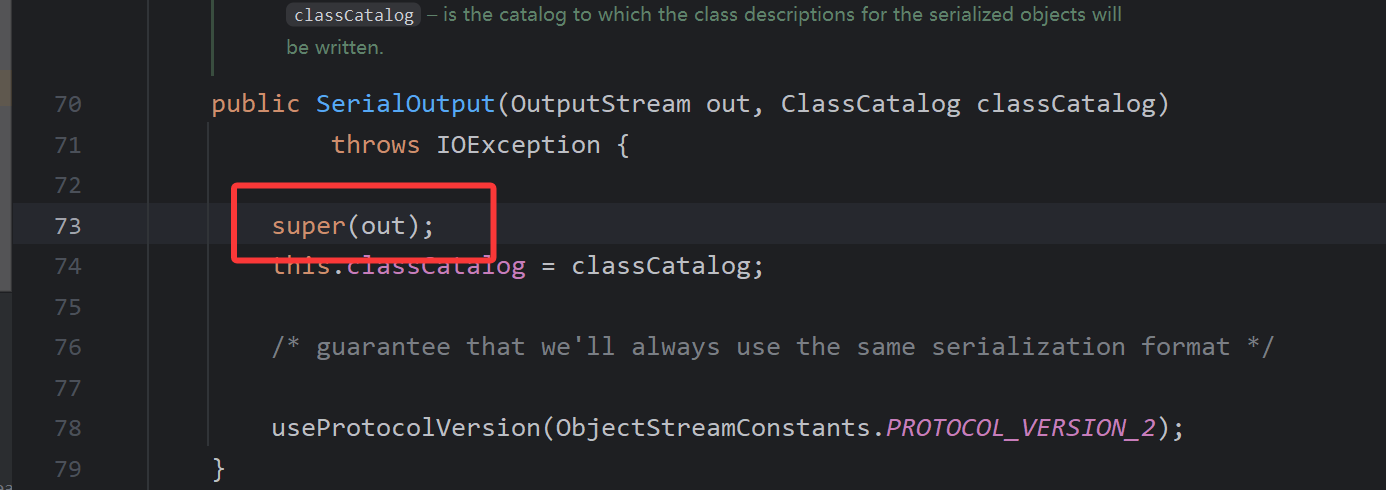This screenshot has height=490, width=1386.
Task: Click line number 78 in the gutter
Action: (68, 428)
